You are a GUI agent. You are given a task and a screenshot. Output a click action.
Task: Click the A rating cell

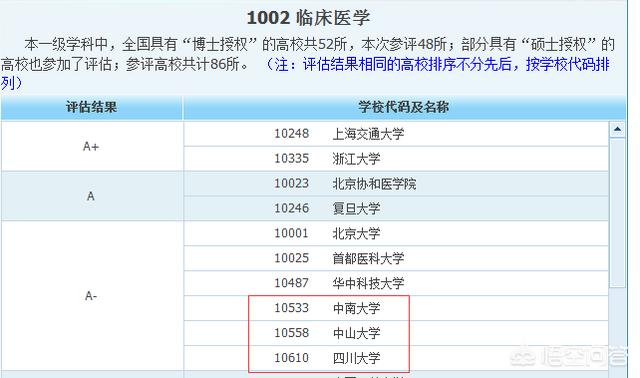pos(91,196)
